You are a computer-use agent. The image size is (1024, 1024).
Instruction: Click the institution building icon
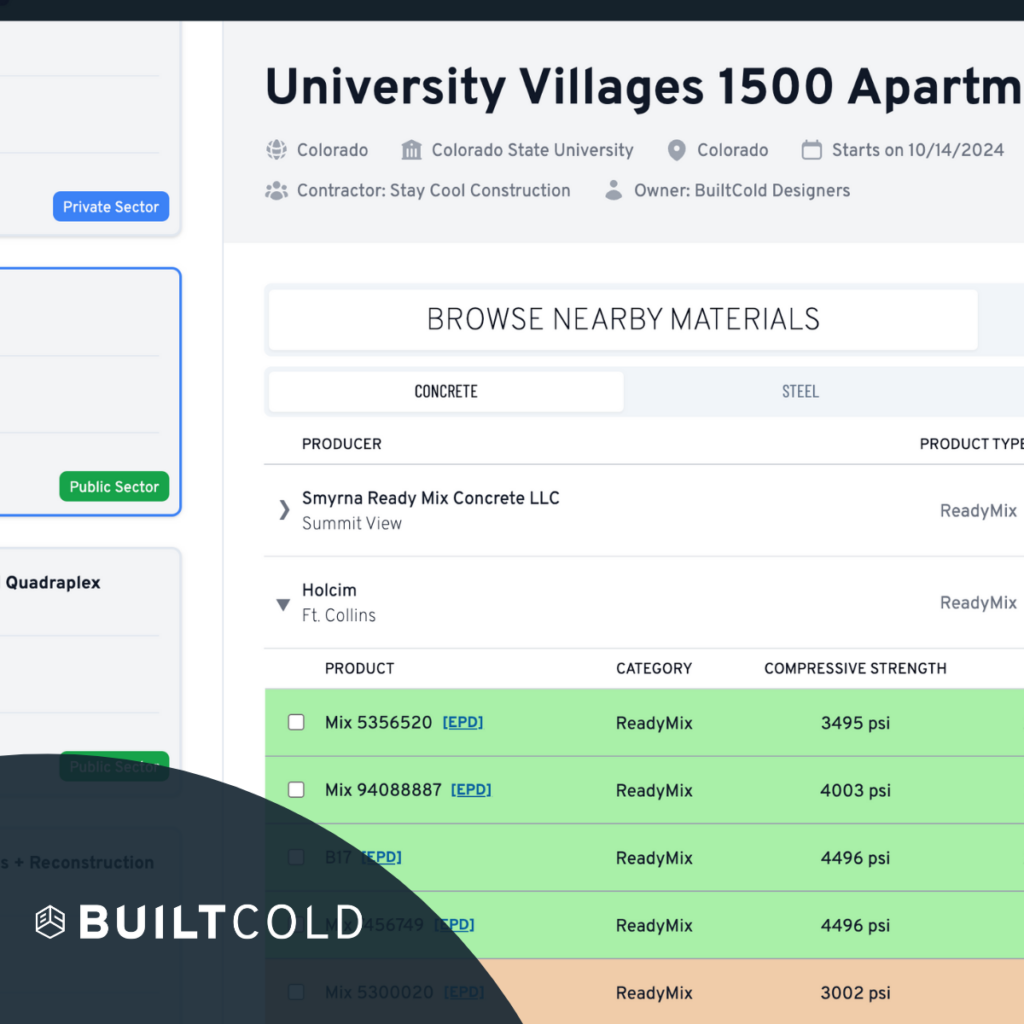pos(411,150)
